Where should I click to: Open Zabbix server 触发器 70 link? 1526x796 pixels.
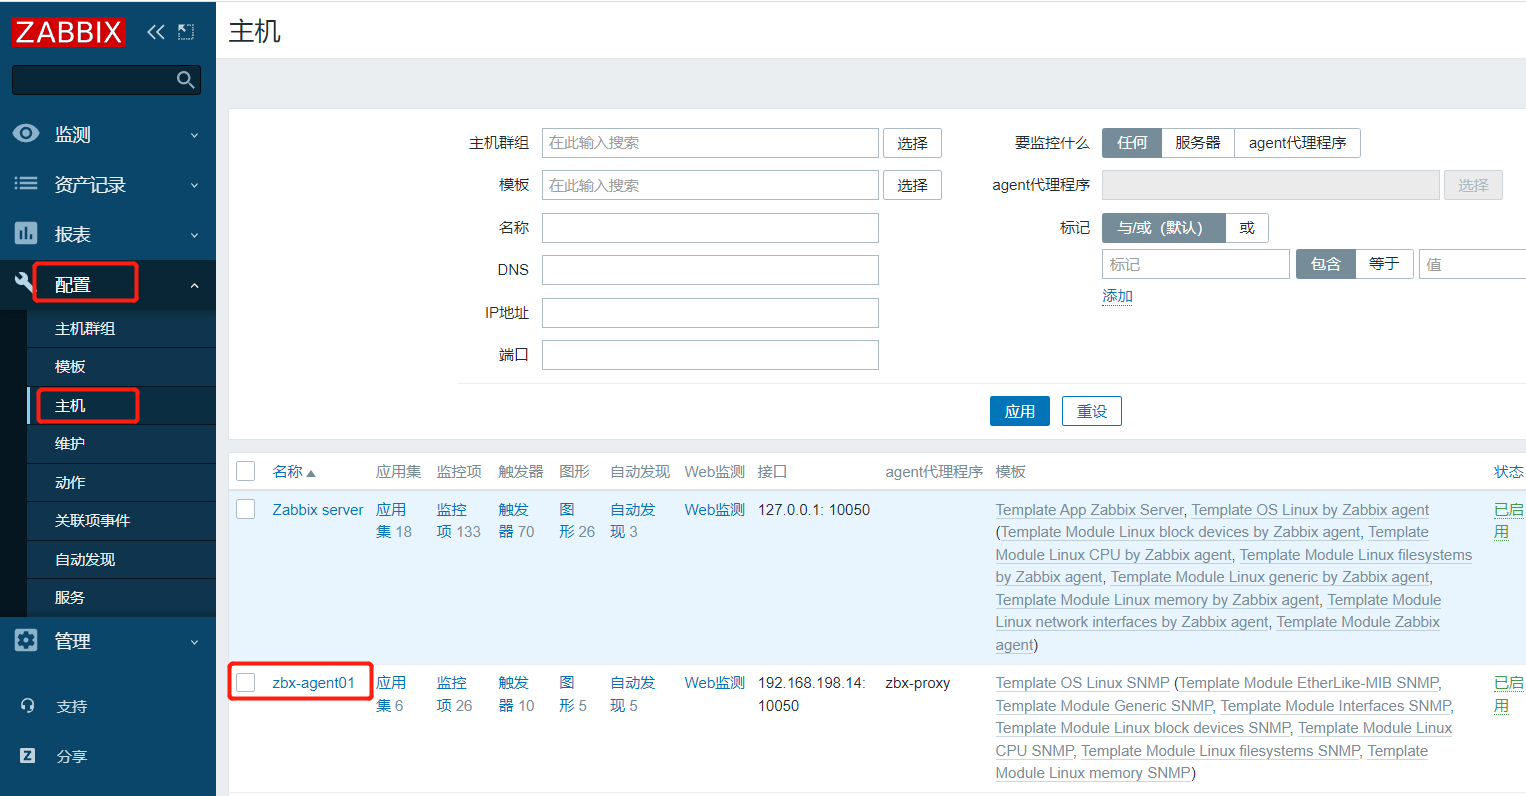tap(514, 521)
